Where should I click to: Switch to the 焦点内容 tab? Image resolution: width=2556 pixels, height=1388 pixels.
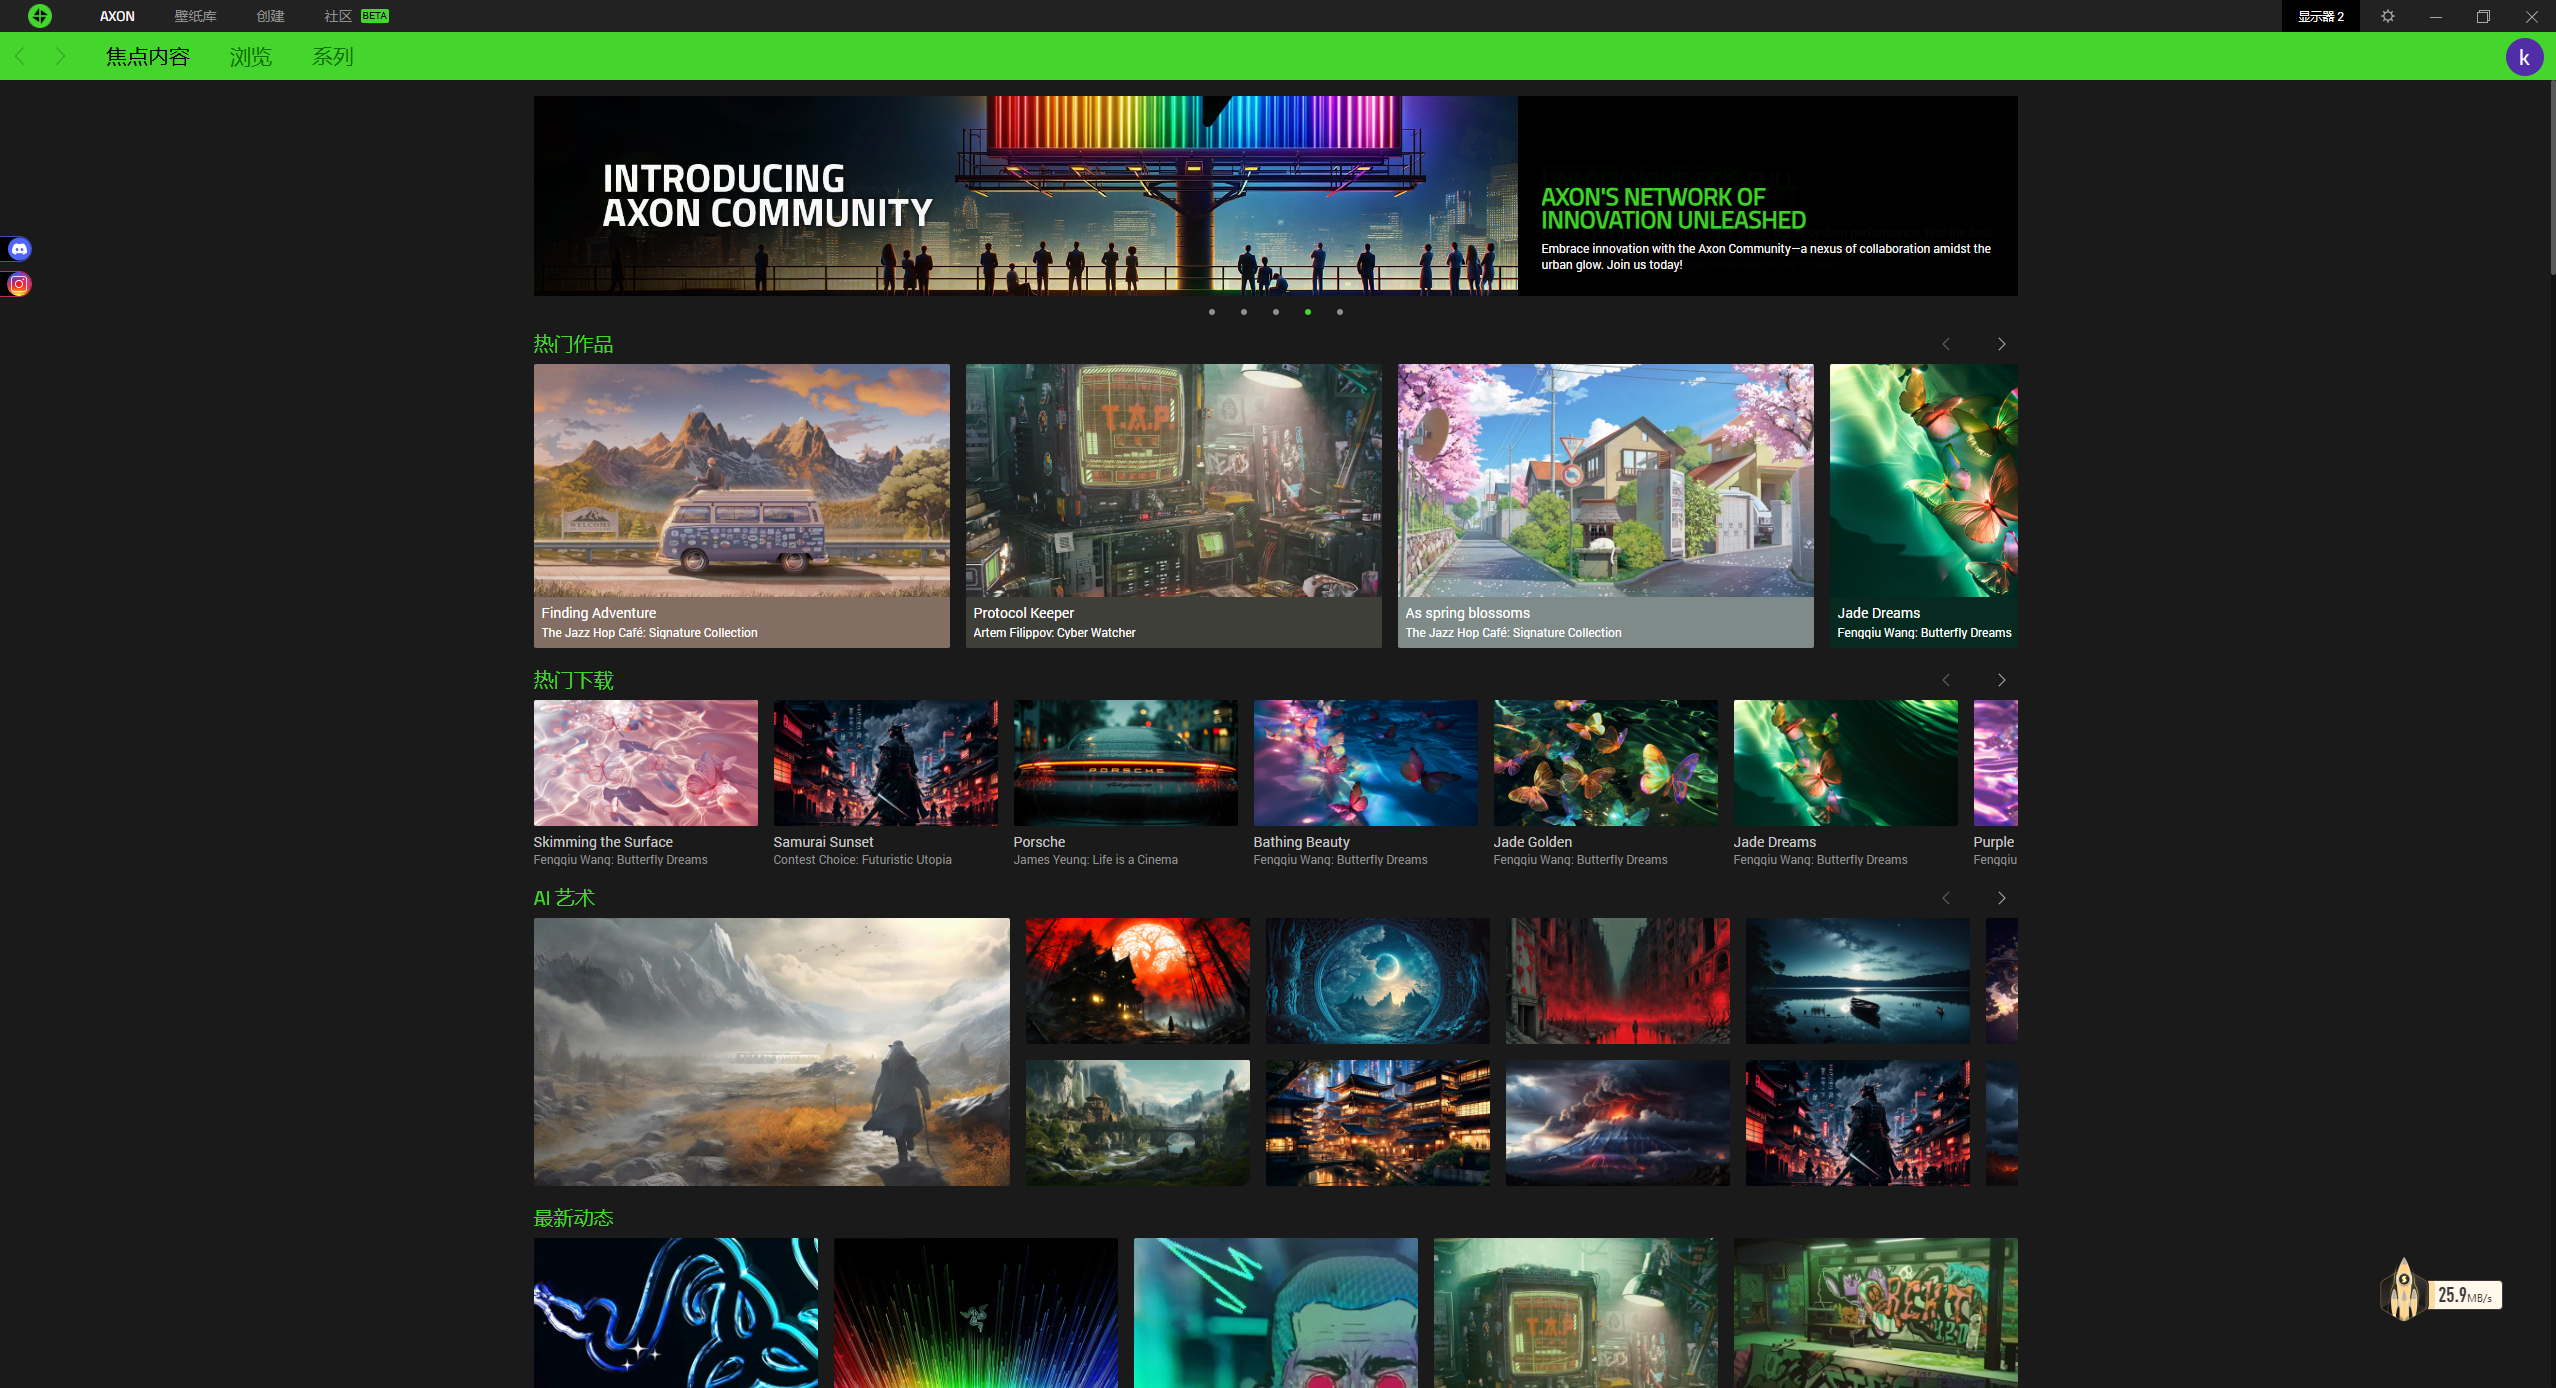click(148, 57)
